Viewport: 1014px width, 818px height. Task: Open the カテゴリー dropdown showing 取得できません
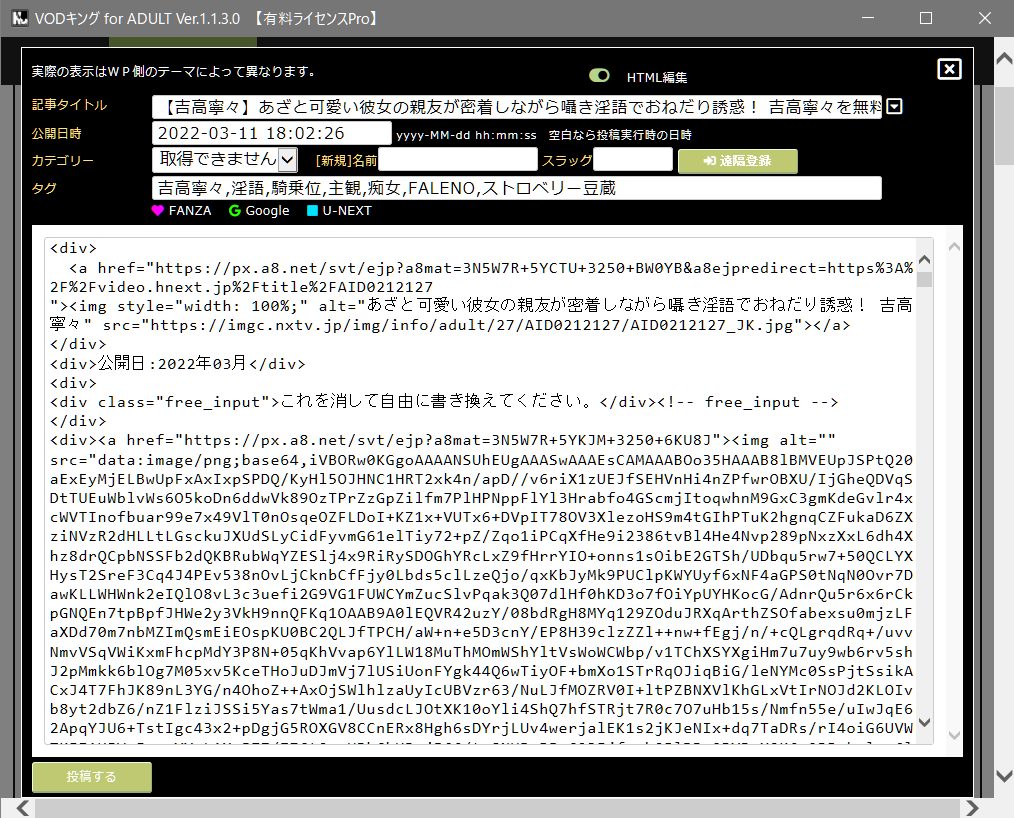pyautogui.click(x=287, y=159)
